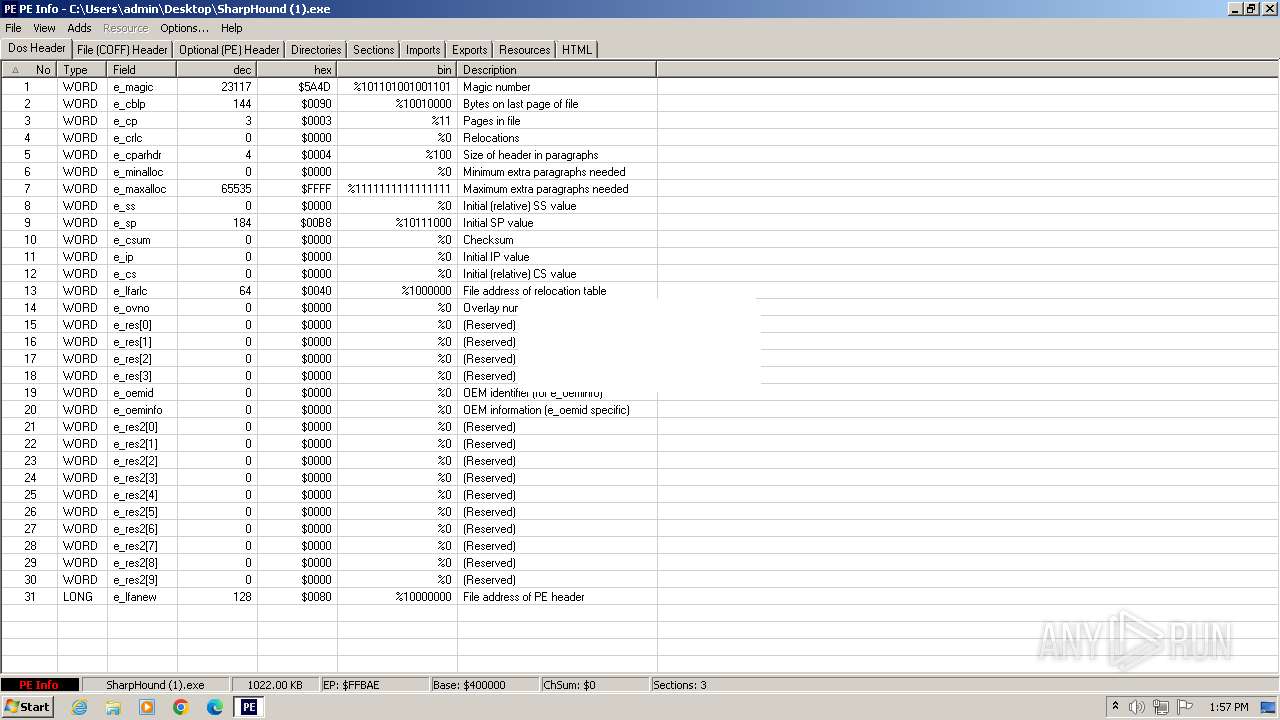Switch to the Exports tab

point(469,50)
